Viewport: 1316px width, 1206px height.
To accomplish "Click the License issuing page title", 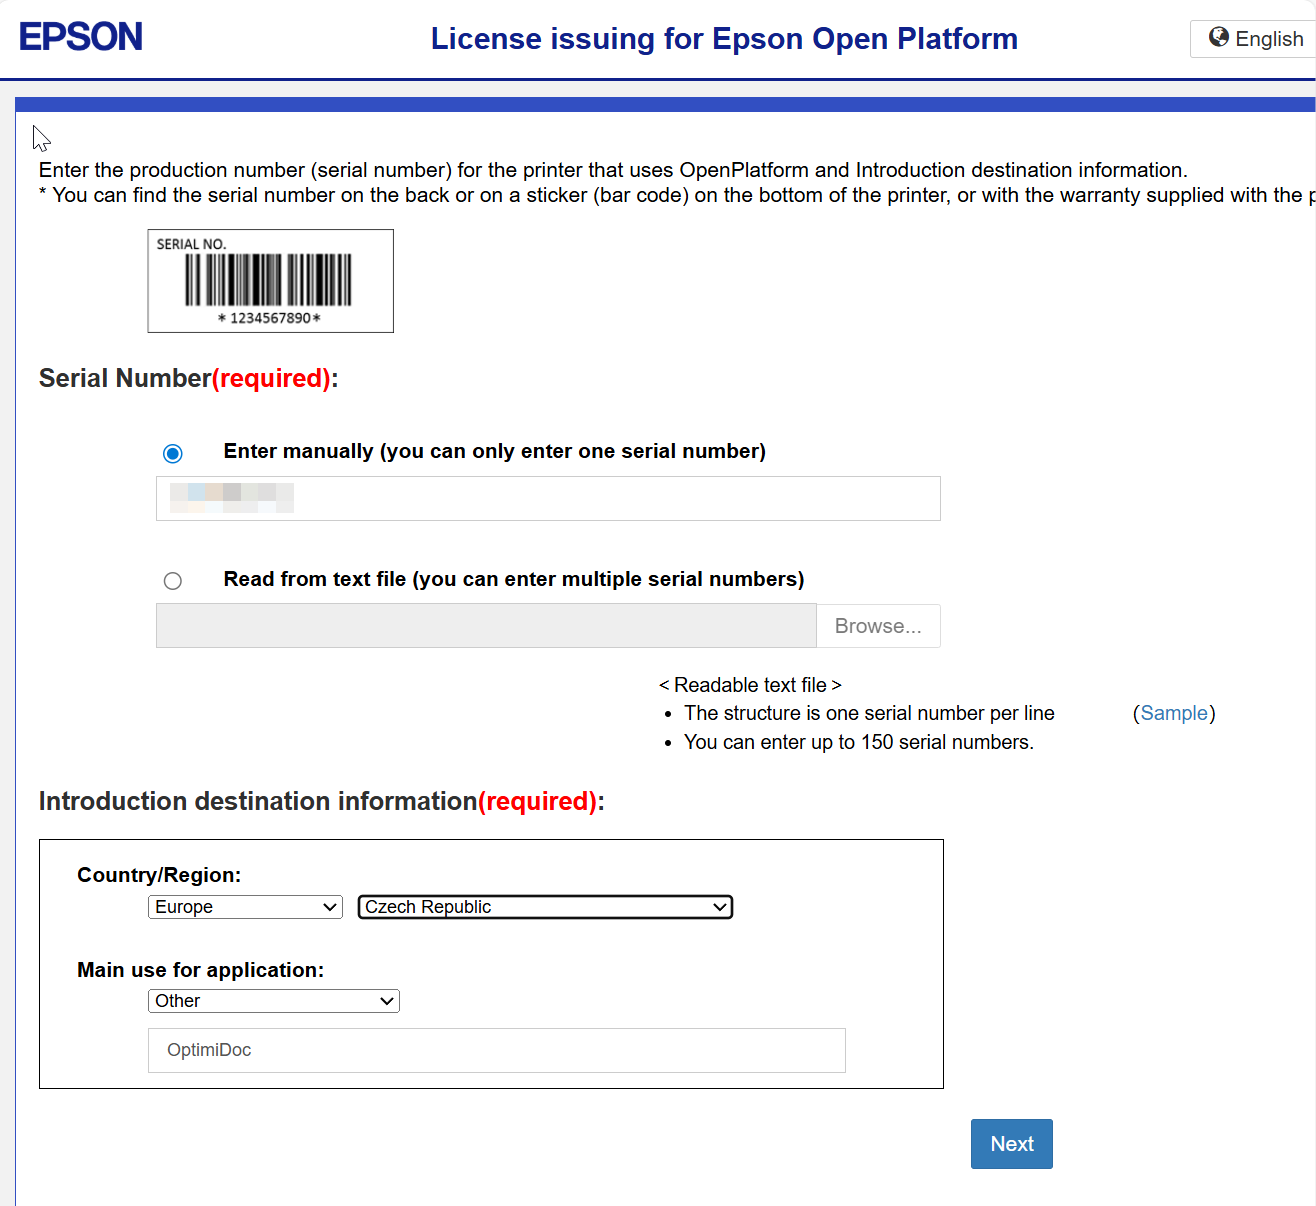I will (724, 39).
